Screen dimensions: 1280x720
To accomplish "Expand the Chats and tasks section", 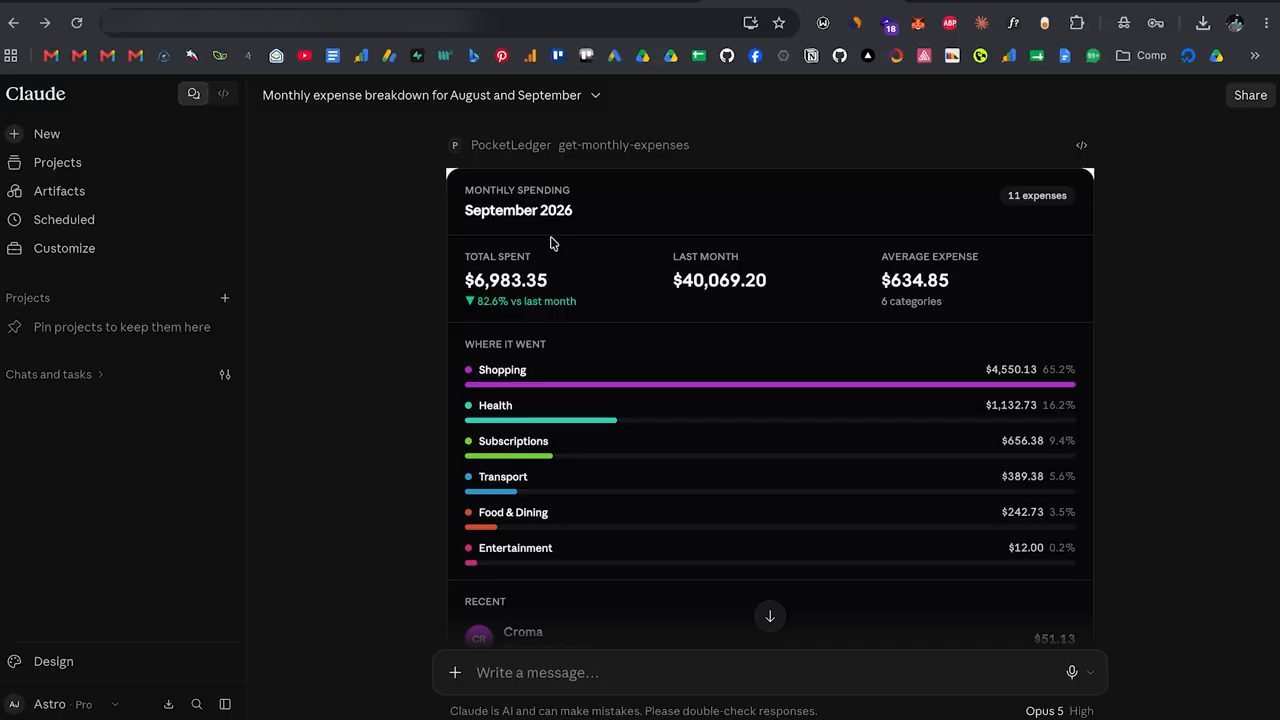I will [x=55, y=375].
